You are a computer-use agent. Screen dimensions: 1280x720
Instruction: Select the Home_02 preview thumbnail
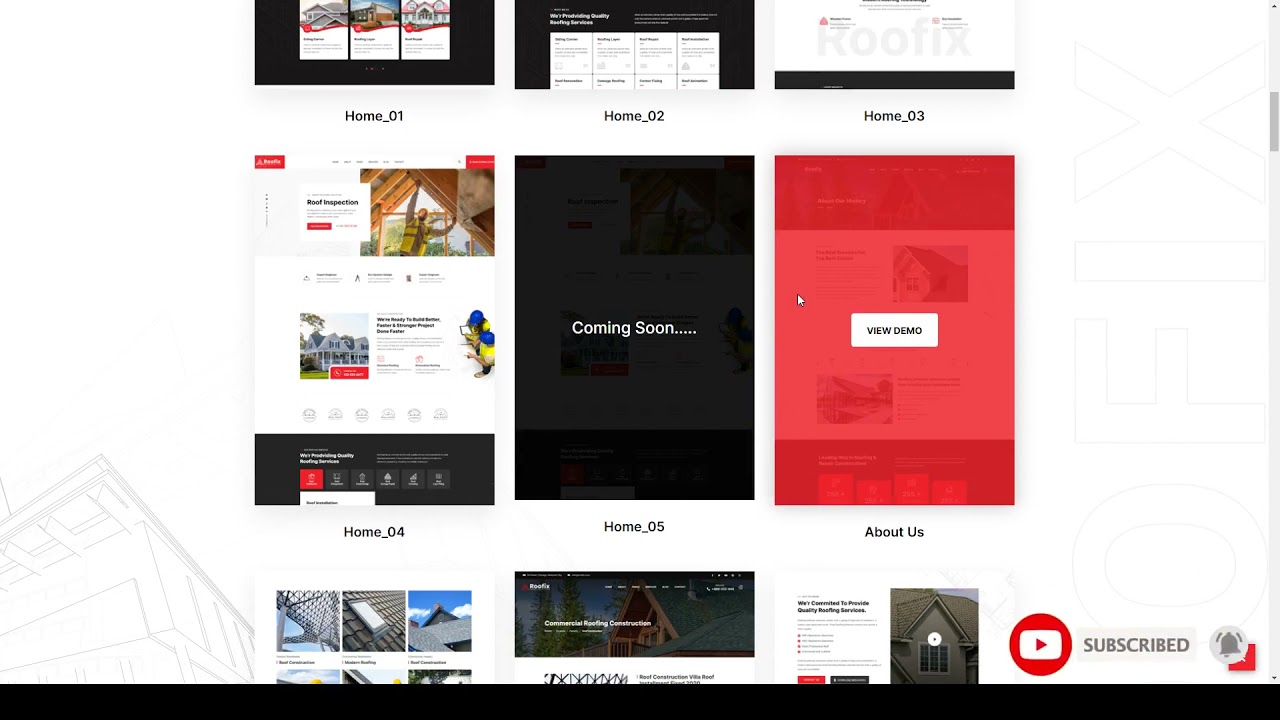(x=634, y=44)
